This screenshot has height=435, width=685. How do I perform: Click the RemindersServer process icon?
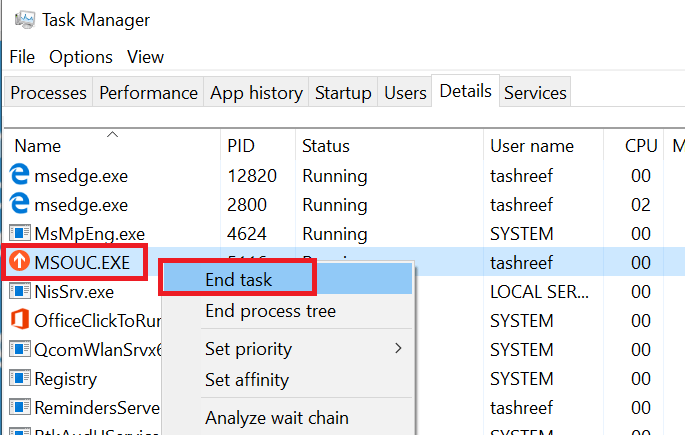click(20, 407)
